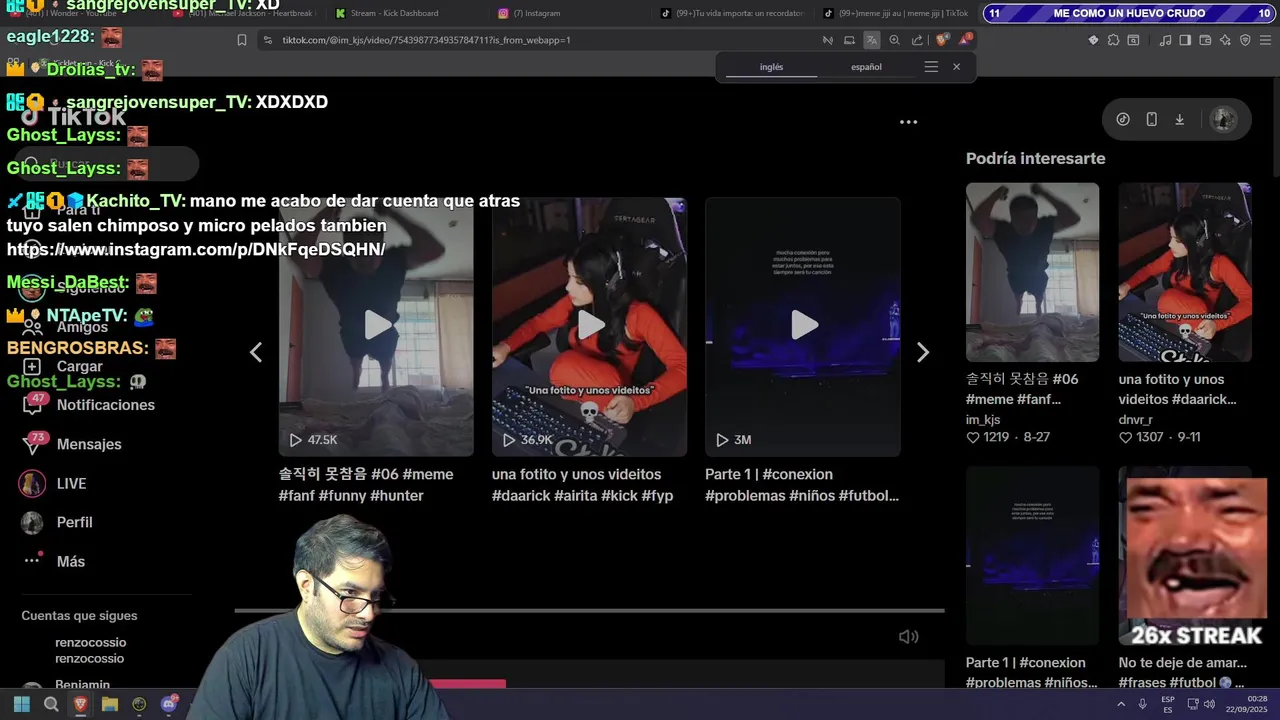
Task: Select the inglés translation tab
Action: [x=771, y=67]
